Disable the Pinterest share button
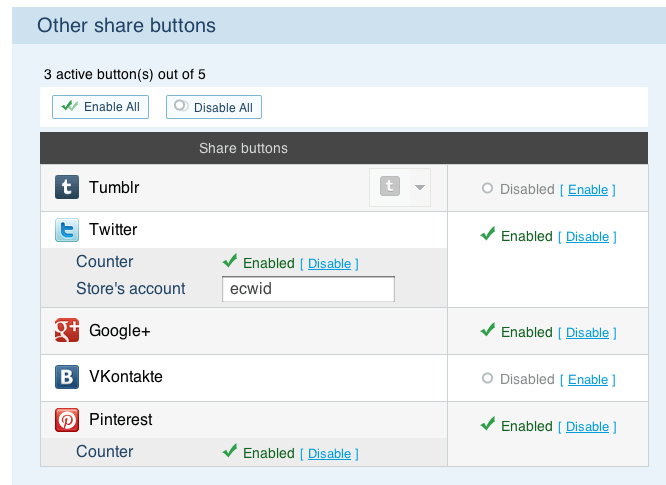This screenshot has height=485, width=666. pos(587,427)
